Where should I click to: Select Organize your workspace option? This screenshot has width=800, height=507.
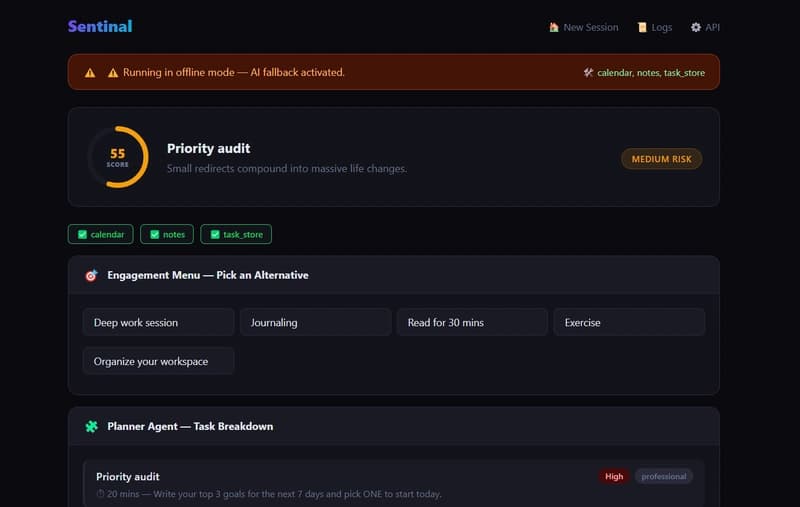click(x=159, y=361)
